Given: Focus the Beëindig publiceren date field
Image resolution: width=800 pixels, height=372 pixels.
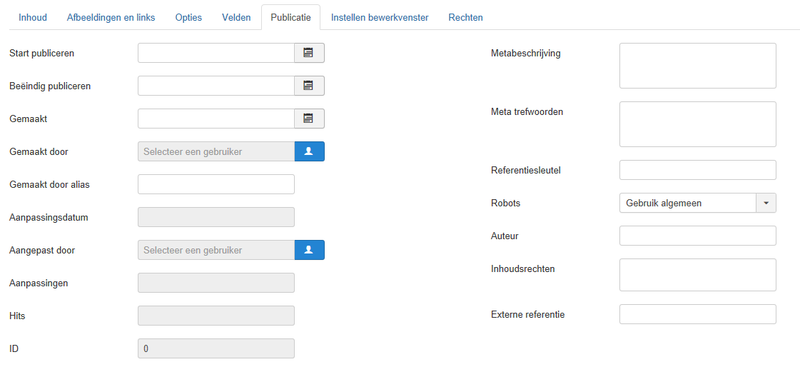Looking at the screenshot, I should tap(216, 86).
